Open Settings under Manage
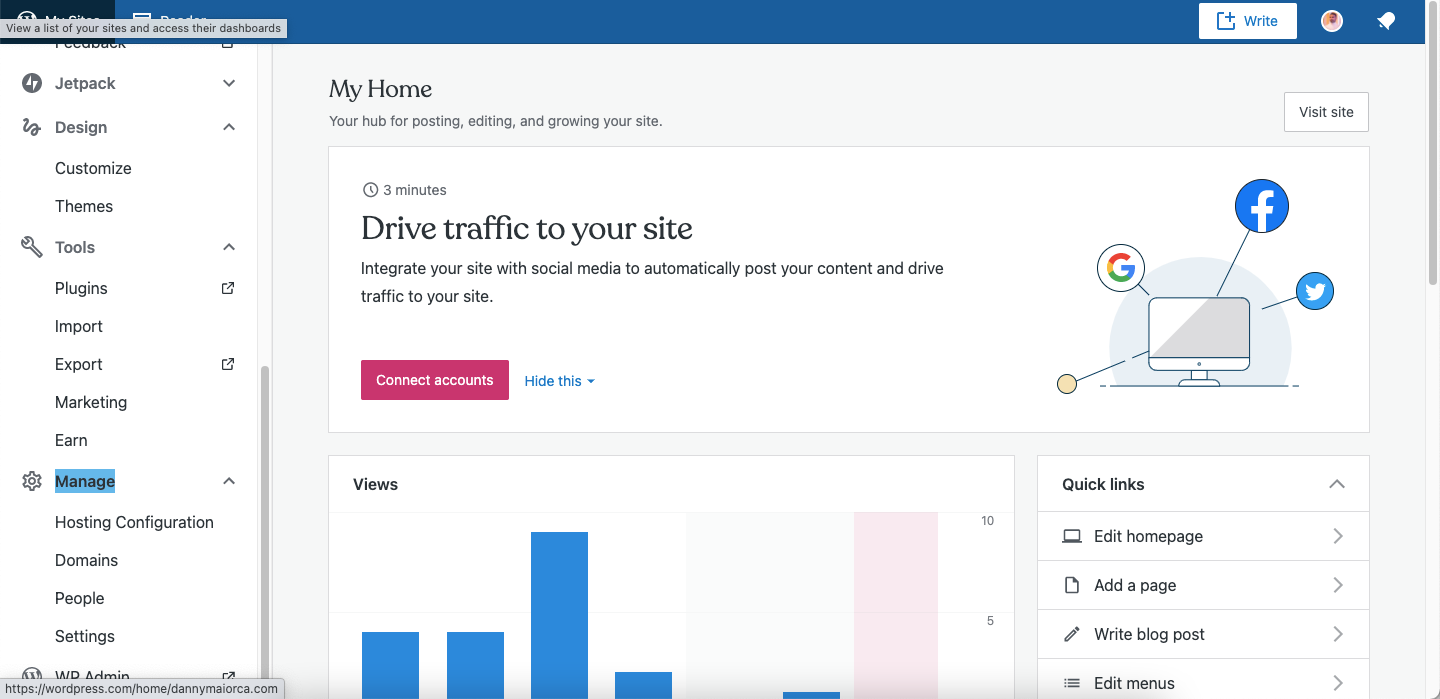This screenshot has width=1440, height=699. [85, 636]
